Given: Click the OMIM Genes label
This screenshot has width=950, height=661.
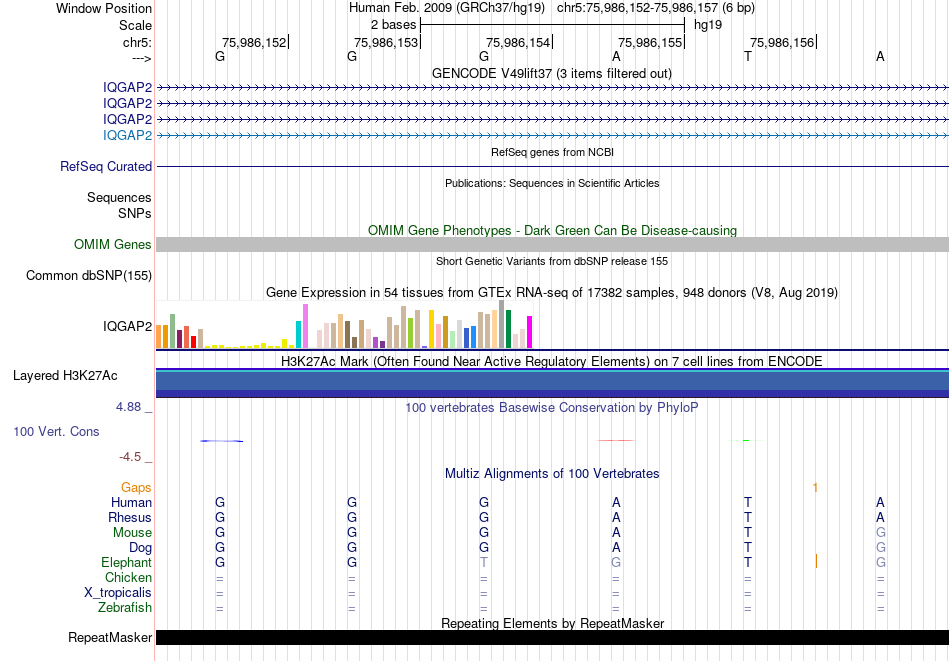Looking at the screenshot, I should [x=113, y=244].
